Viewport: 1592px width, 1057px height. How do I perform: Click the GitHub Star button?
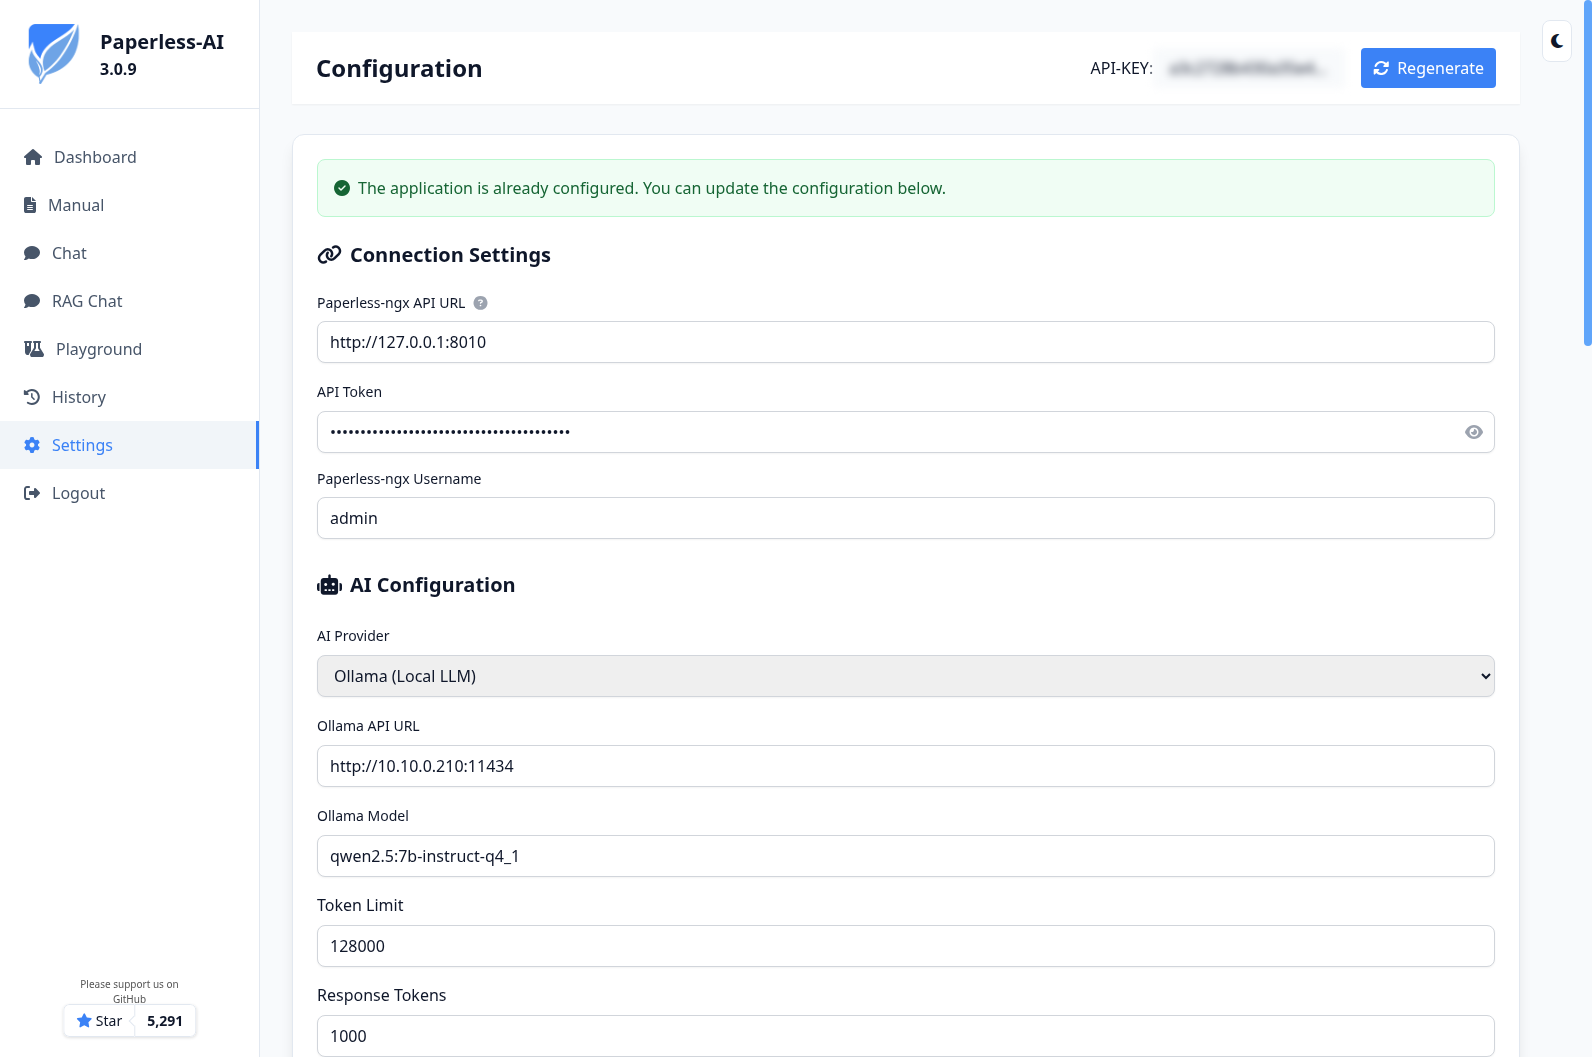click(x=99, y=1021)
